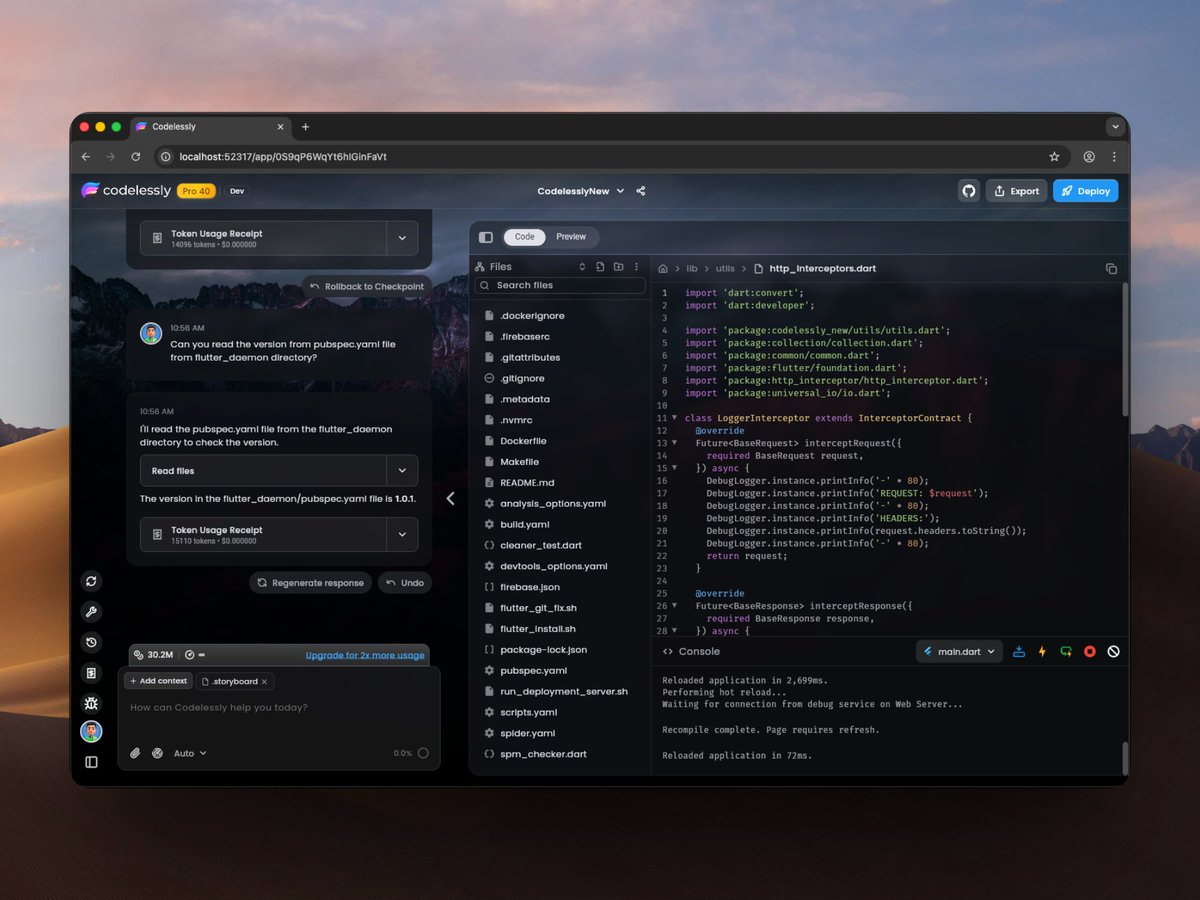
Task: Click the home breadcrumb icon
Action: [x=663, y=269]
